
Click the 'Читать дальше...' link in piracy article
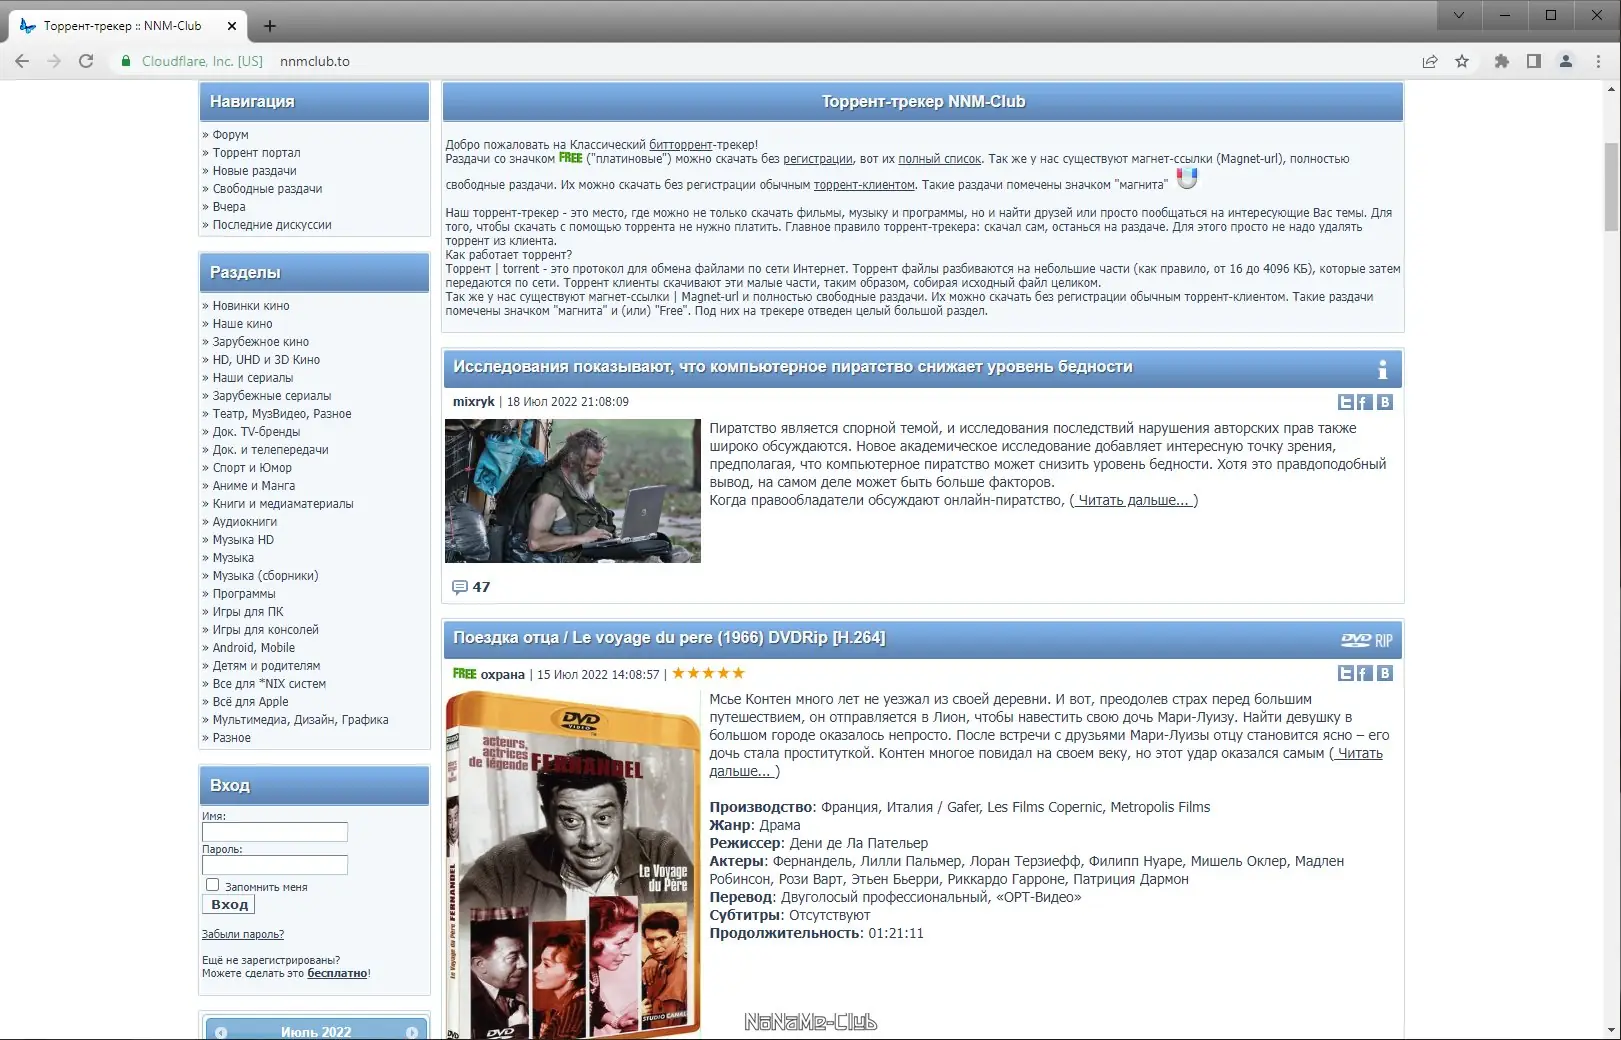(1134, 500)
